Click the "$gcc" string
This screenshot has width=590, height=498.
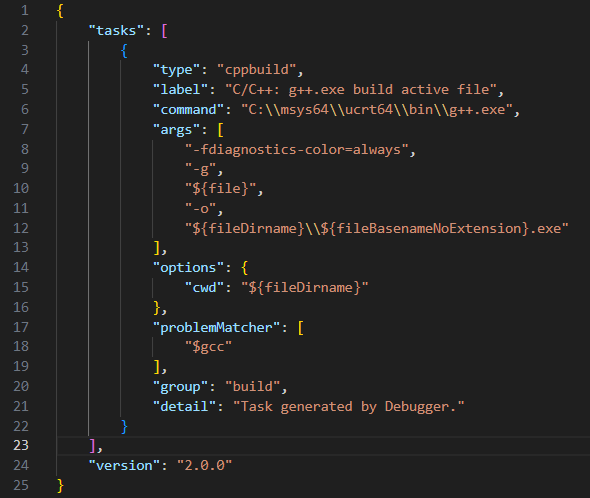coord(208,346)
